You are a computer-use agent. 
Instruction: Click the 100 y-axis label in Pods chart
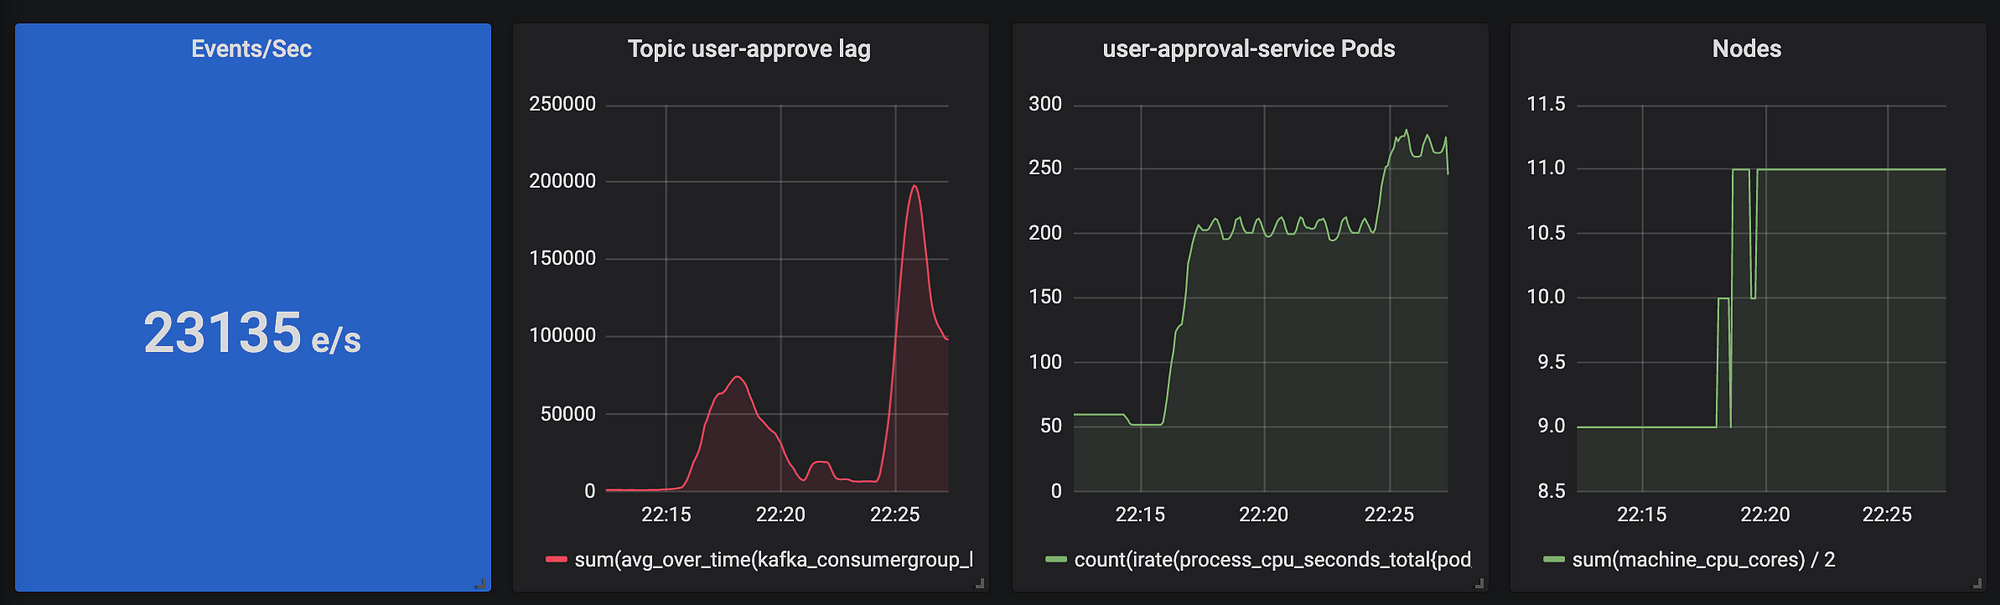coord(1045,362)
